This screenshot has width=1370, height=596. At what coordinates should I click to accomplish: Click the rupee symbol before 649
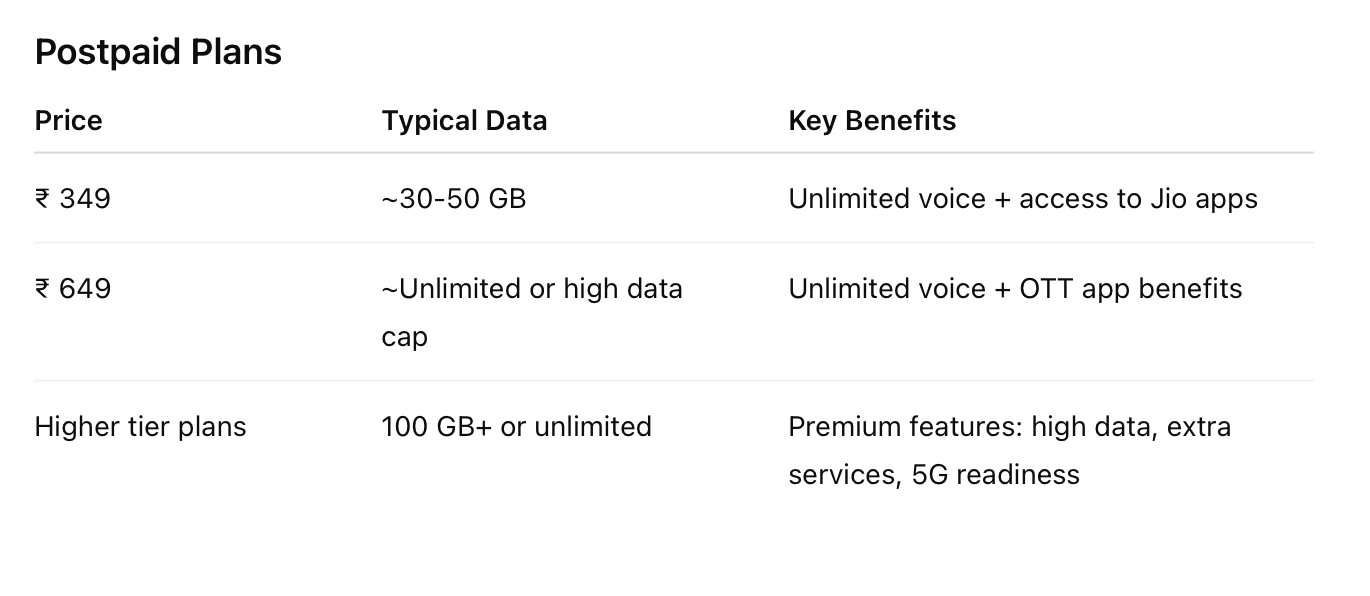[x=42, y=289]
